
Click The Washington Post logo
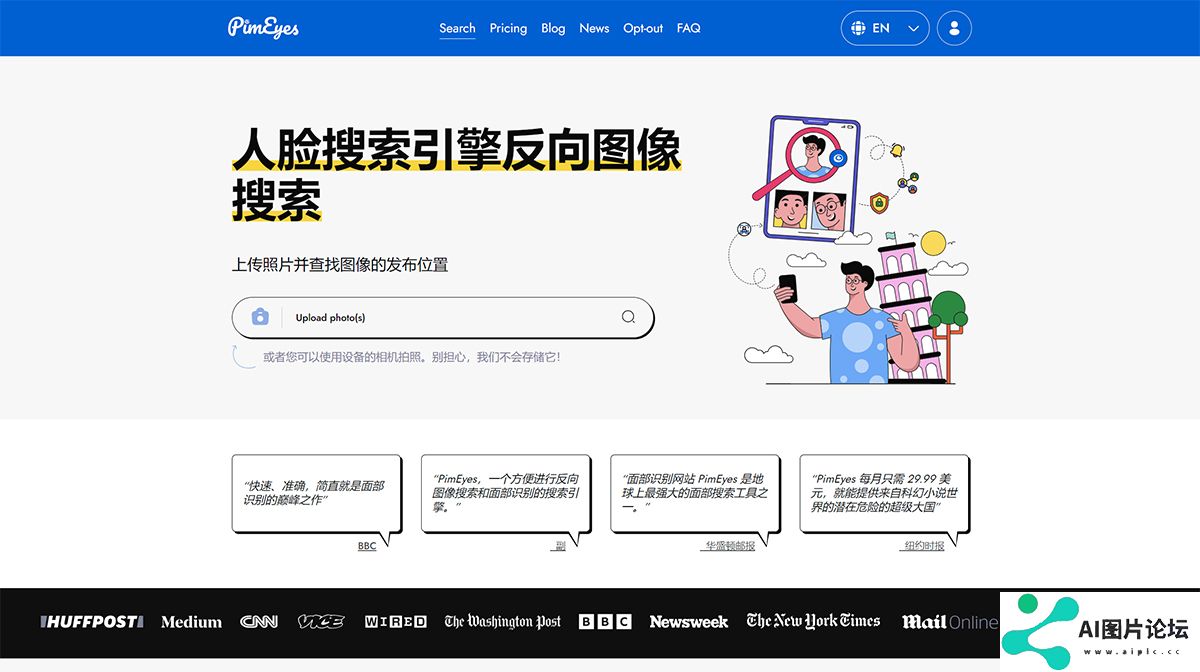[503, 622]
